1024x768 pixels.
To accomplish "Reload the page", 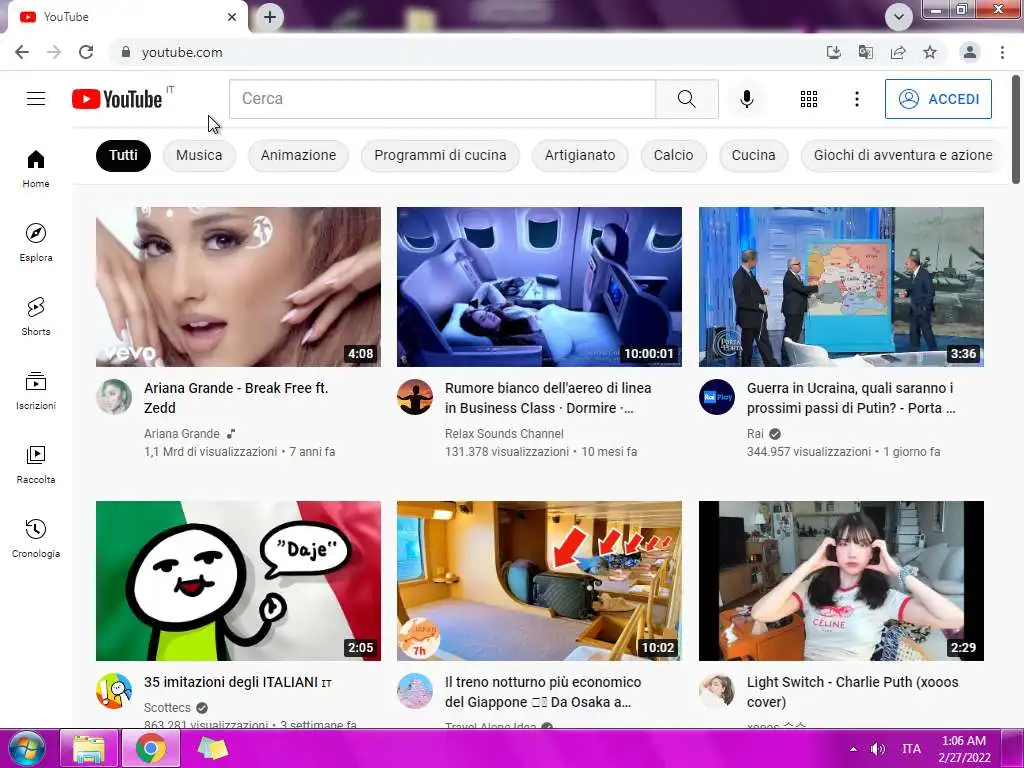I will point(86,52).
